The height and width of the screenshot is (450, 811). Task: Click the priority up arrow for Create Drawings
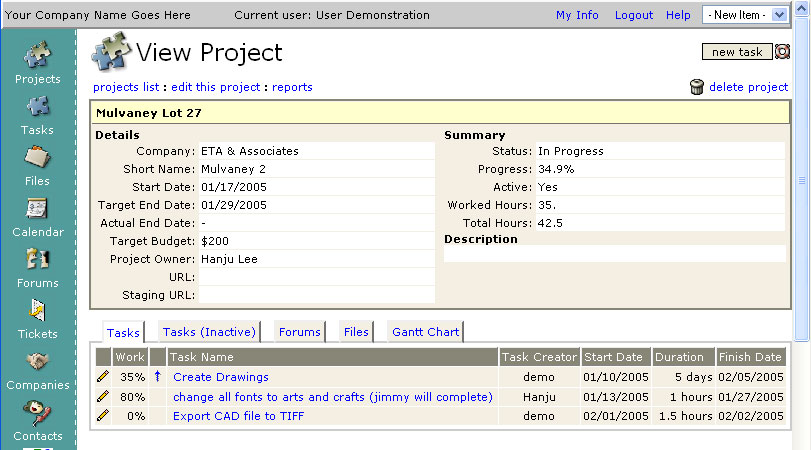pyautogui.click(x=158, y=376)
